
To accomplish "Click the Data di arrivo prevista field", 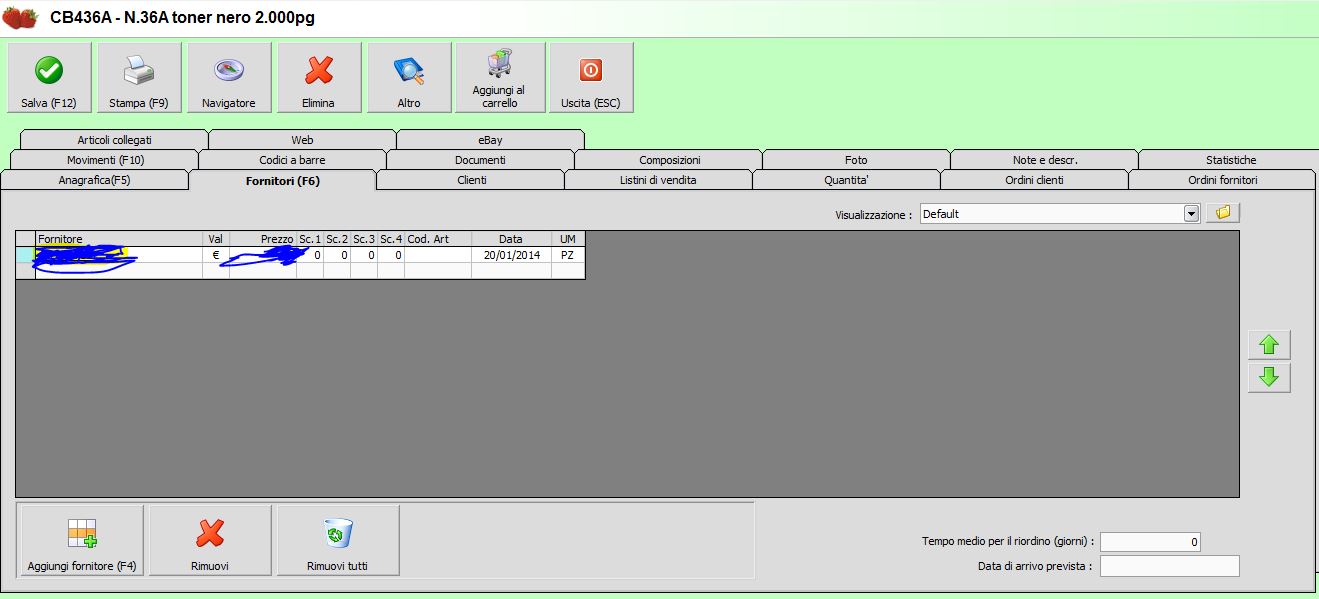I will pos(1169,566).
